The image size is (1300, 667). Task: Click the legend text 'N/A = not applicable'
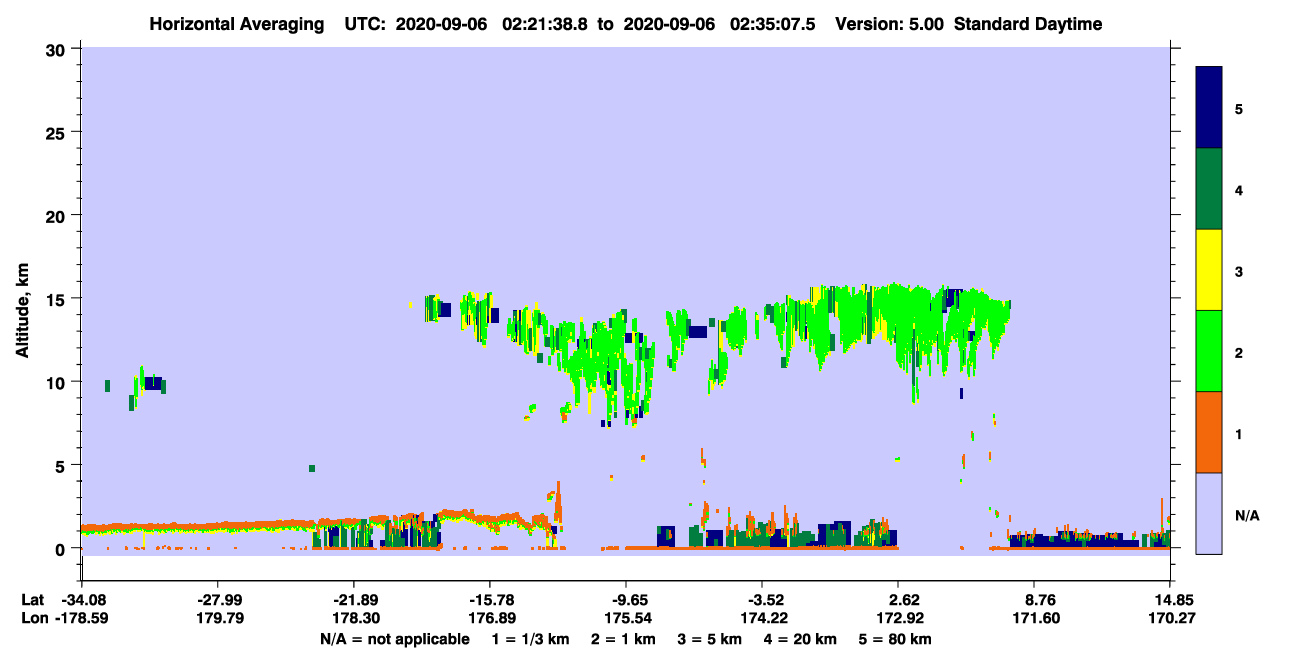click(394, 639)
